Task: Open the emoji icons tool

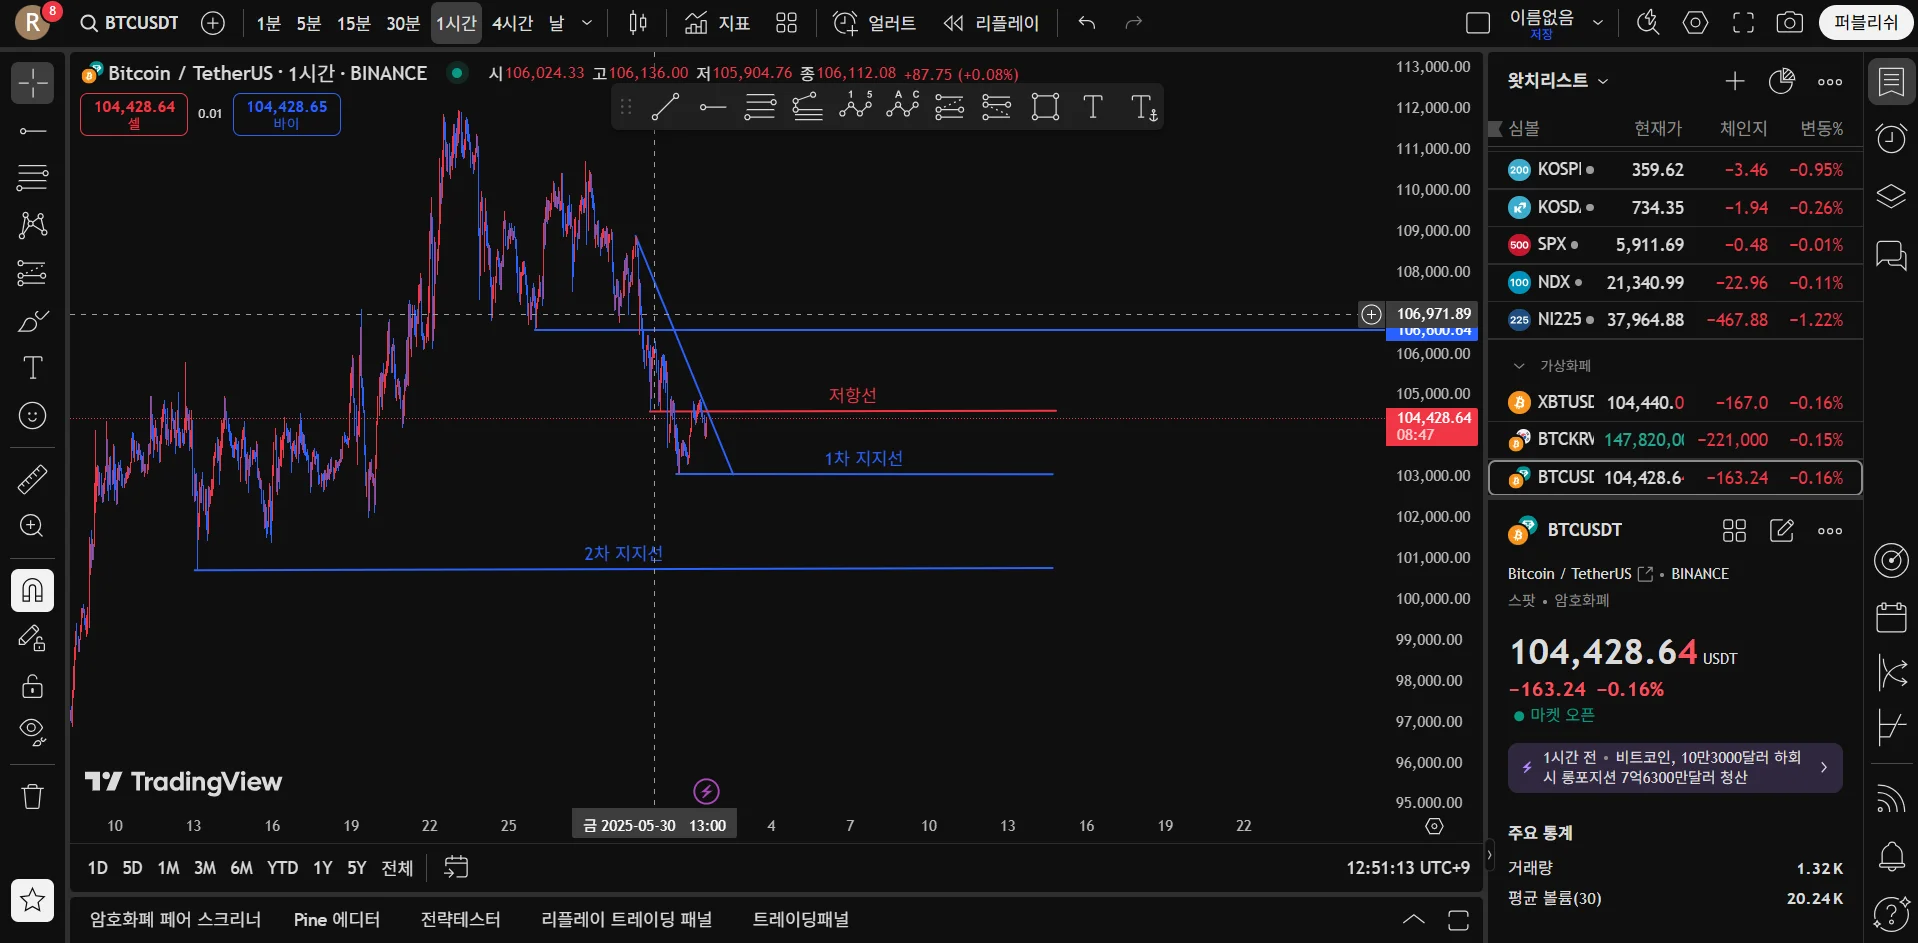Action: tap(33, 415)
